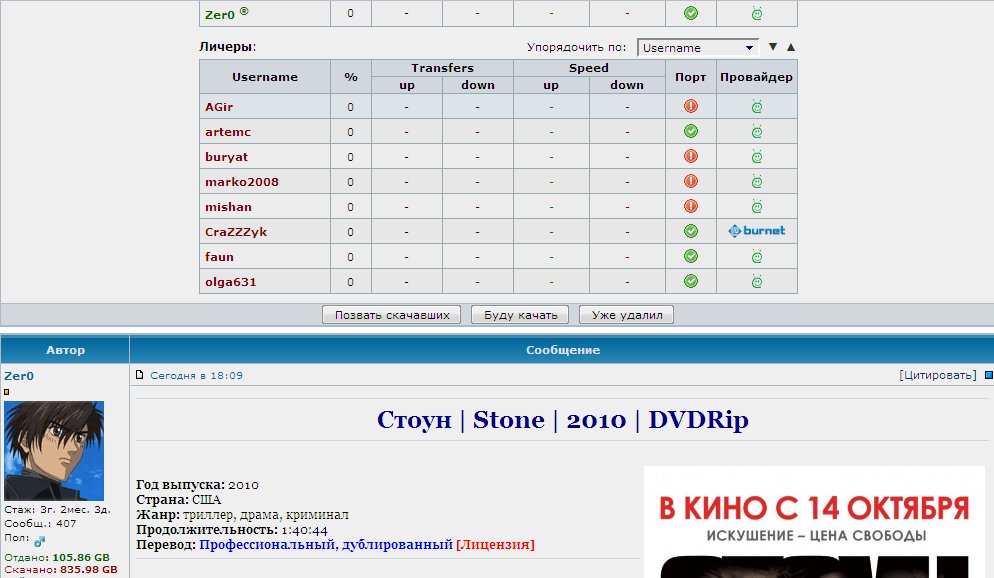Click the green port check icon for artemc
This screenshot has height=578, width=994.
click(x=690, y=131)
